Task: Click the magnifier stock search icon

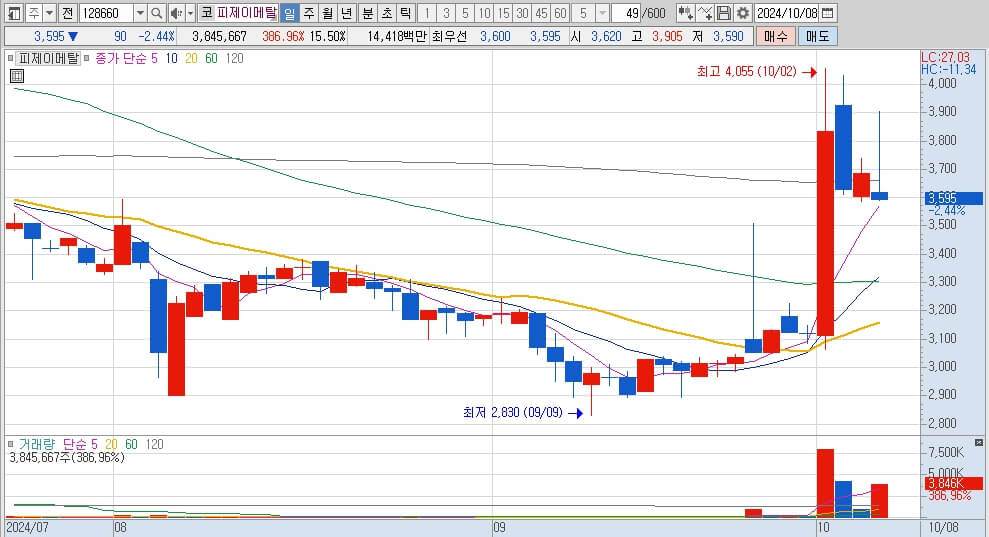Action: click(156, 13)
